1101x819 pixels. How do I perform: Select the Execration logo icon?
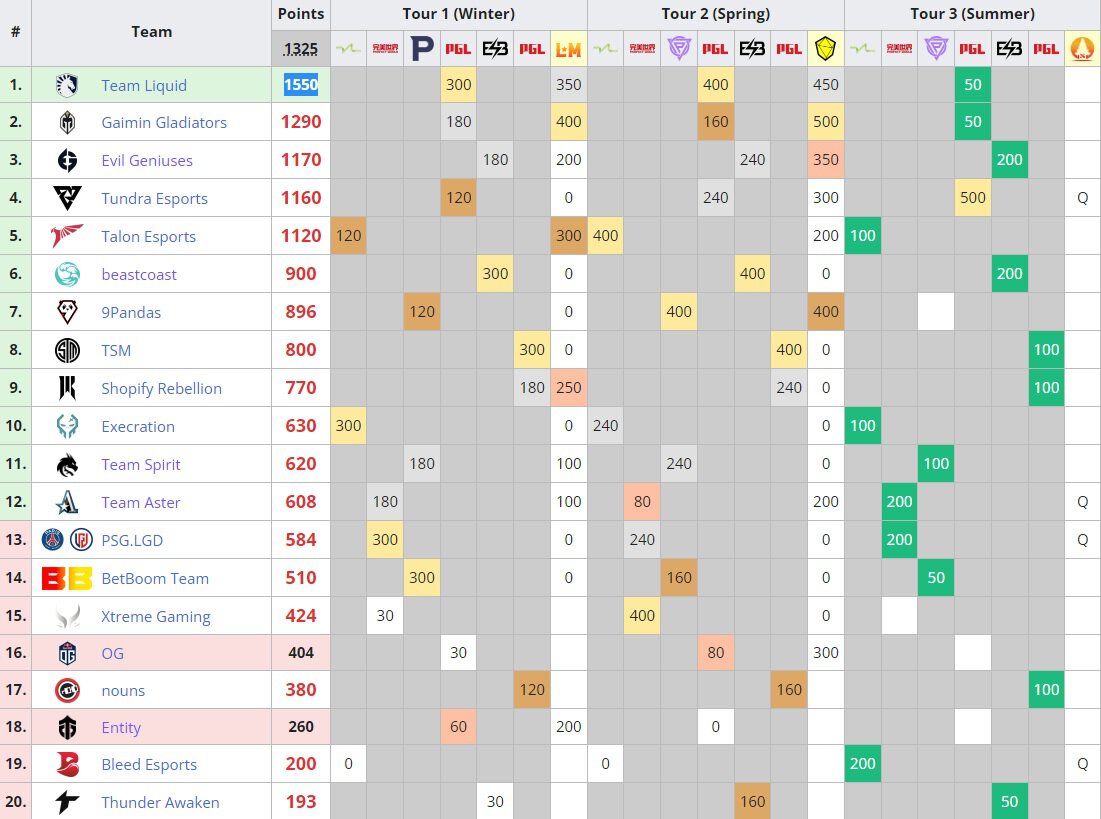coord(67,426)
